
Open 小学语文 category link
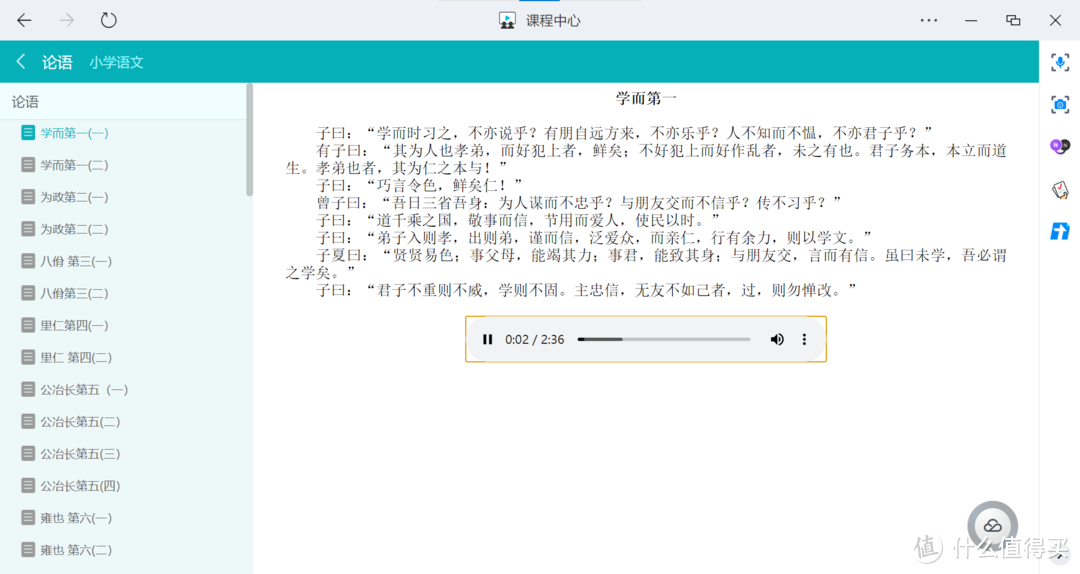(x=116, y=62)
